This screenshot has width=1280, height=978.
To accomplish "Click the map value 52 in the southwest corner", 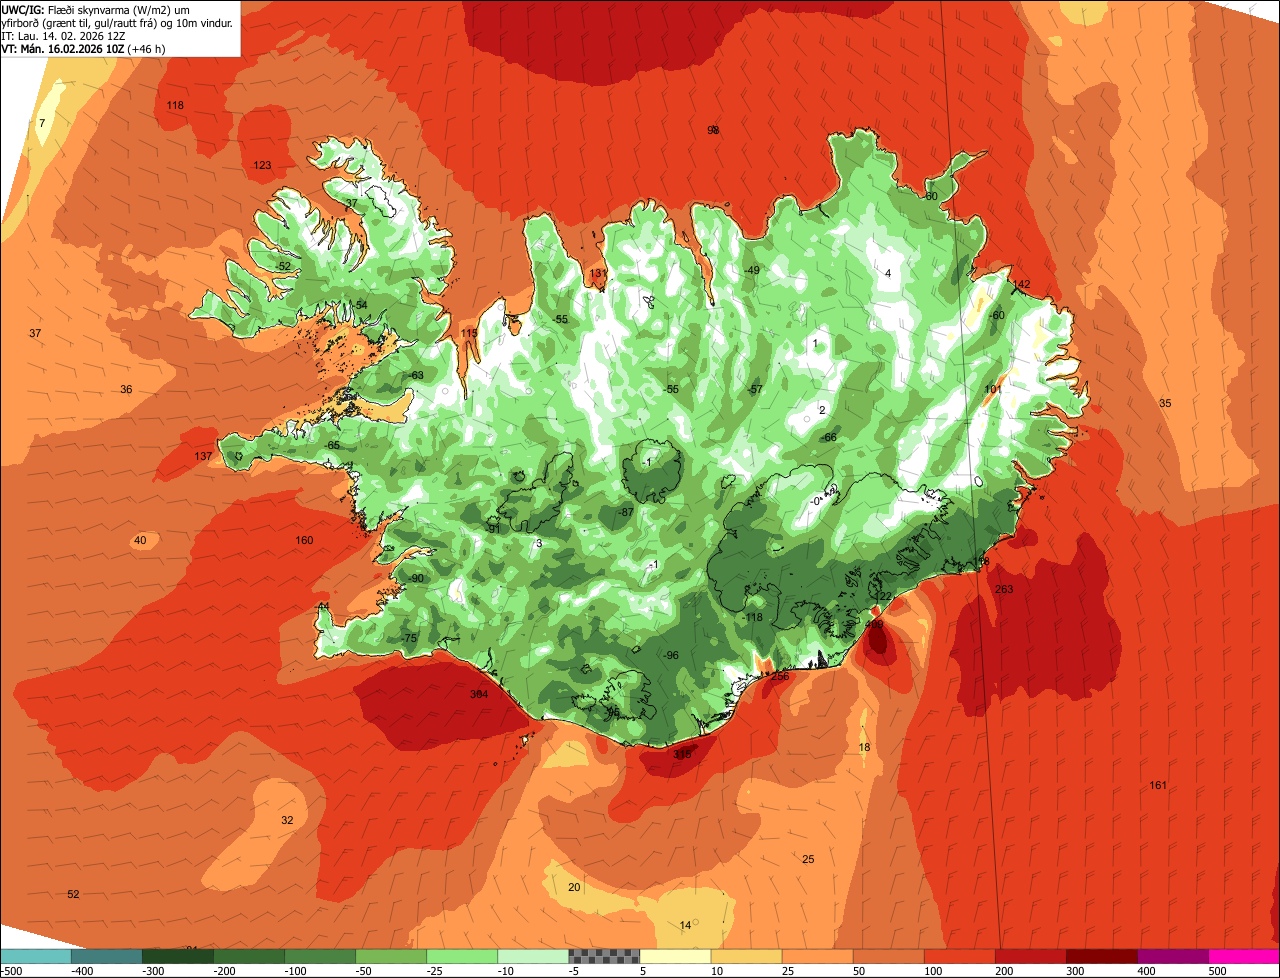I will tap(73, 894).
